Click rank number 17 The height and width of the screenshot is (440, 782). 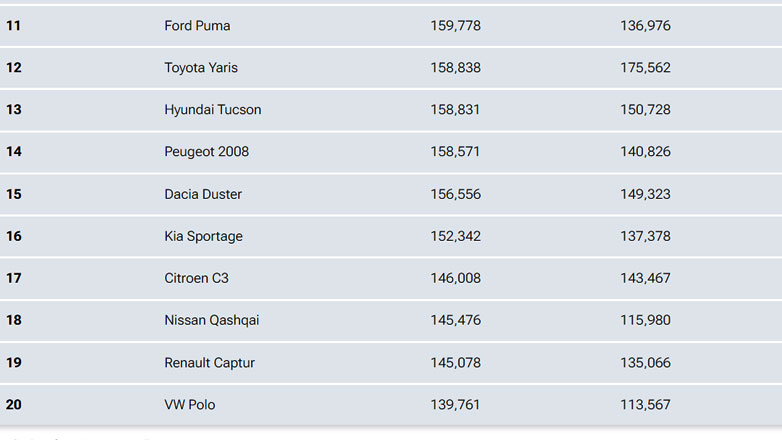coord(14,278)
